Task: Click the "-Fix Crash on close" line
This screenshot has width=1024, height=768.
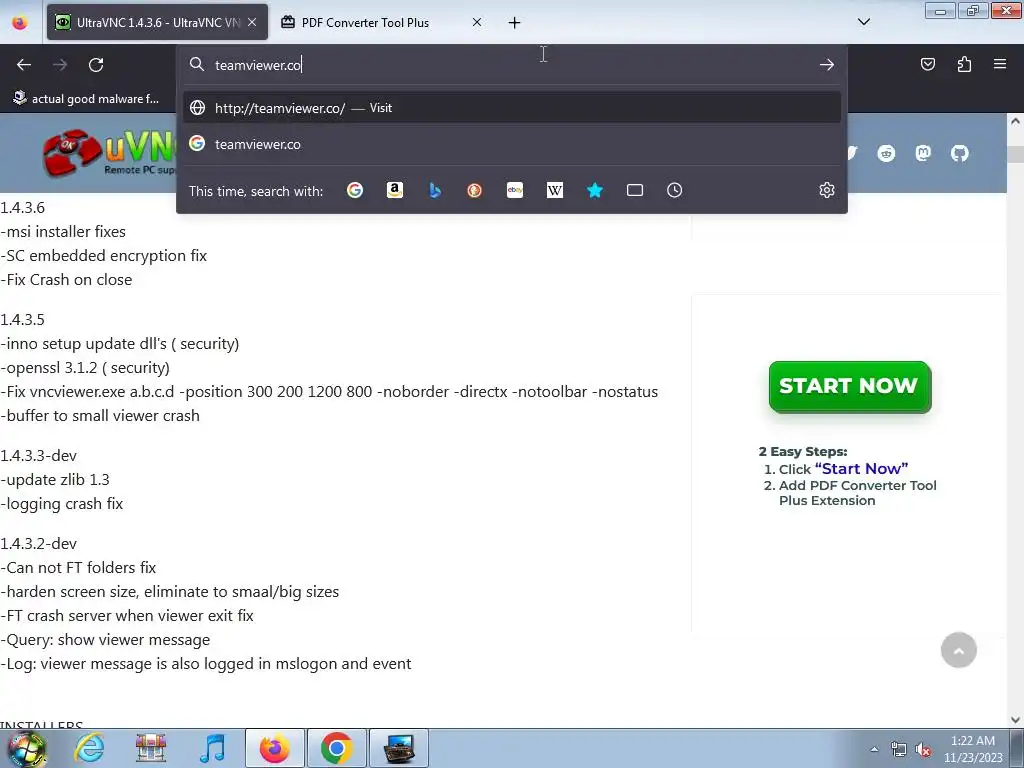Action: 66,280
